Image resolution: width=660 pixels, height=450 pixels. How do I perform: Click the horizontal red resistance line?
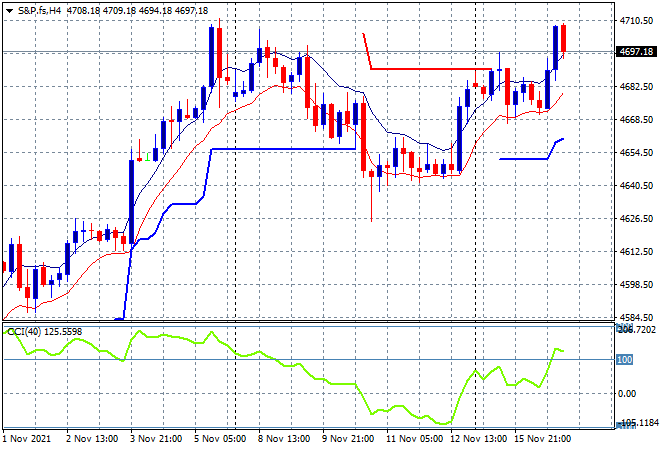coord(431,69)
